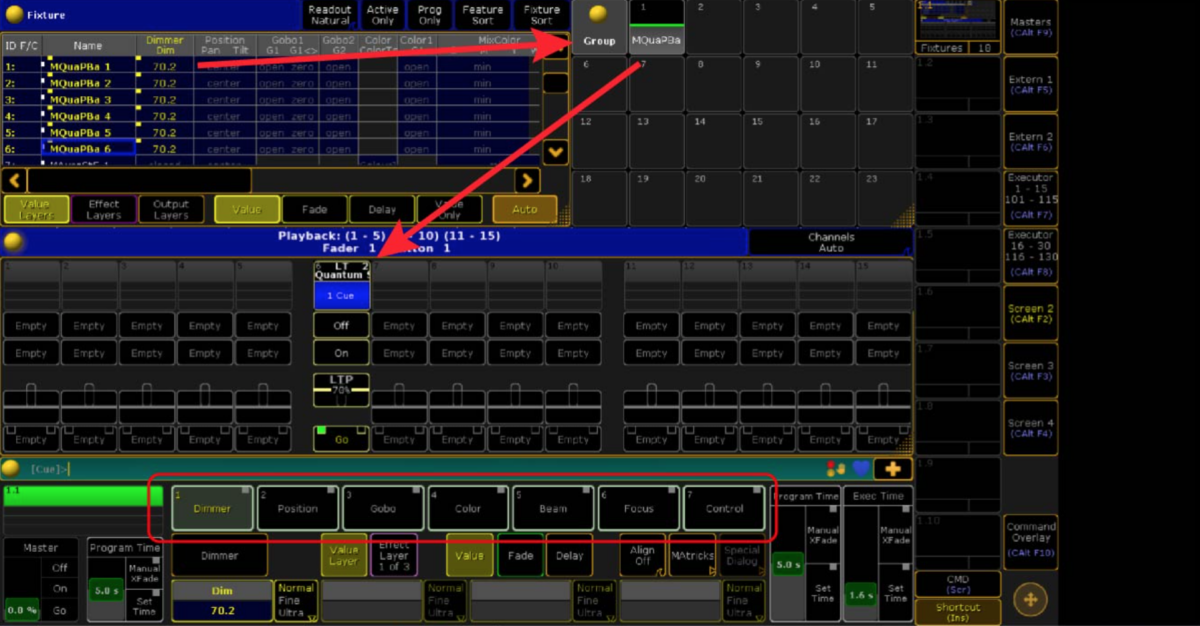Click Value Layer in the encoder bar

[344, 555]
